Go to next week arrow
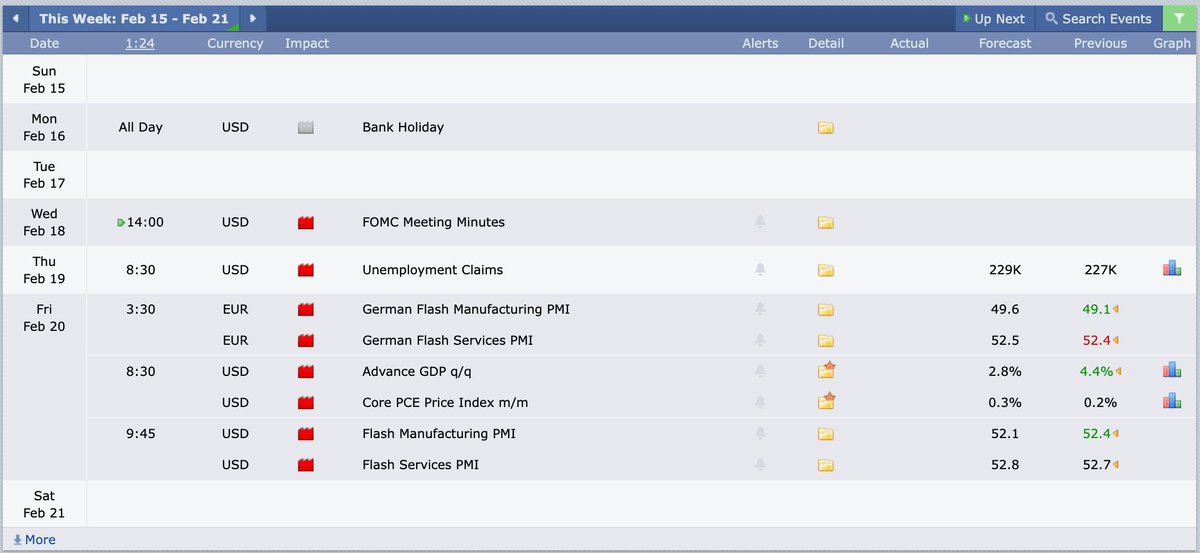The width and height of the screenshot is (1200, 553). click(253, 18)
